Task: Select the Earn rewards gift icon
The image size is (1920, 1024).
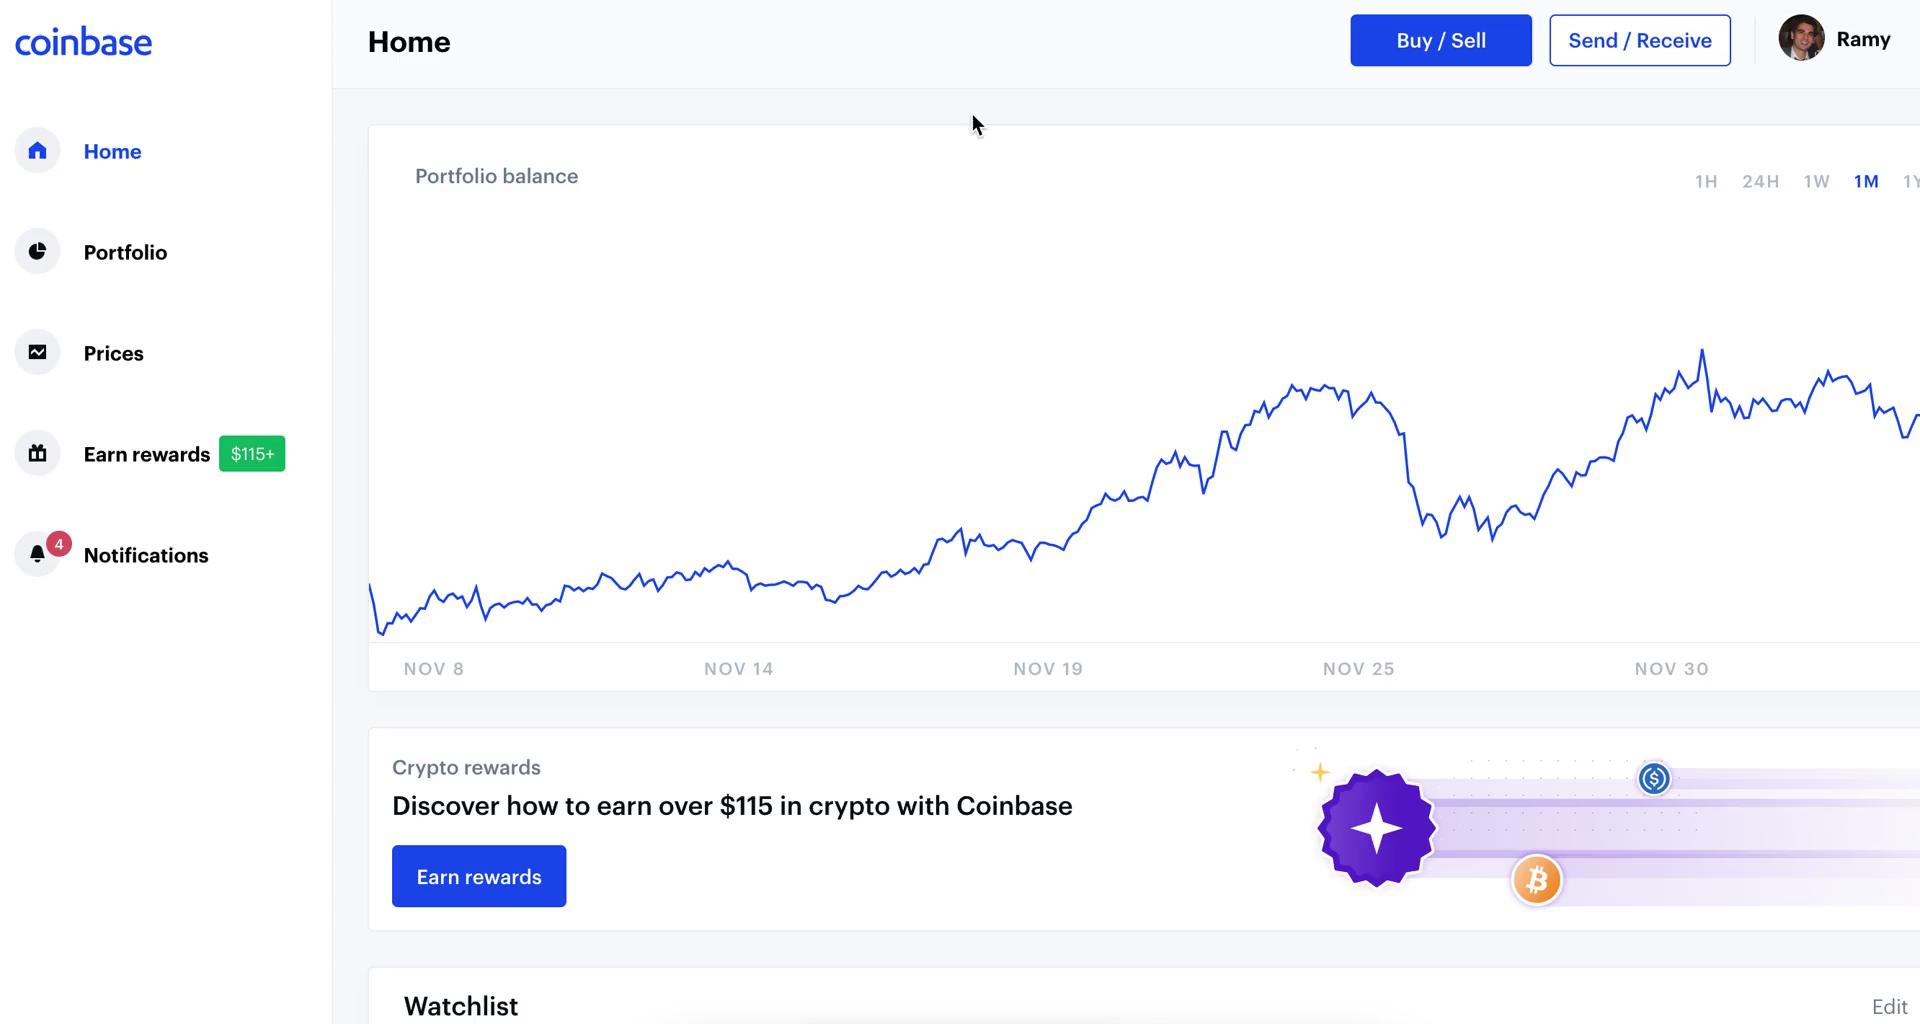Action: [37, 453]
